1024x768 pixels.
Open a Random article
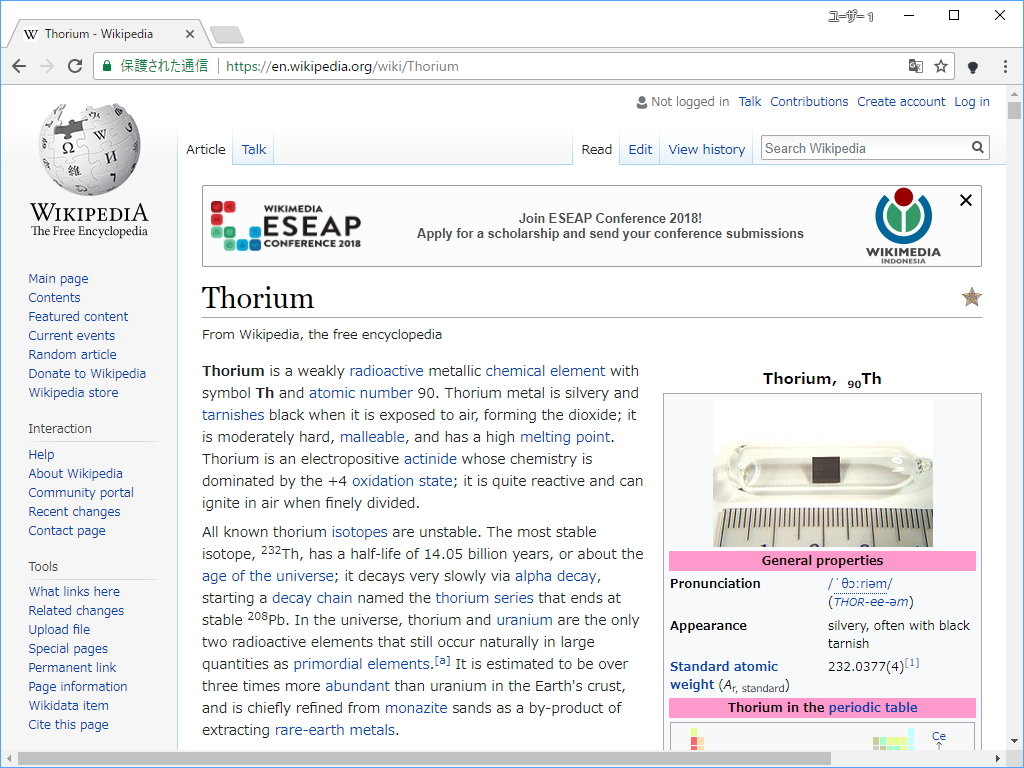pos(72,355)
